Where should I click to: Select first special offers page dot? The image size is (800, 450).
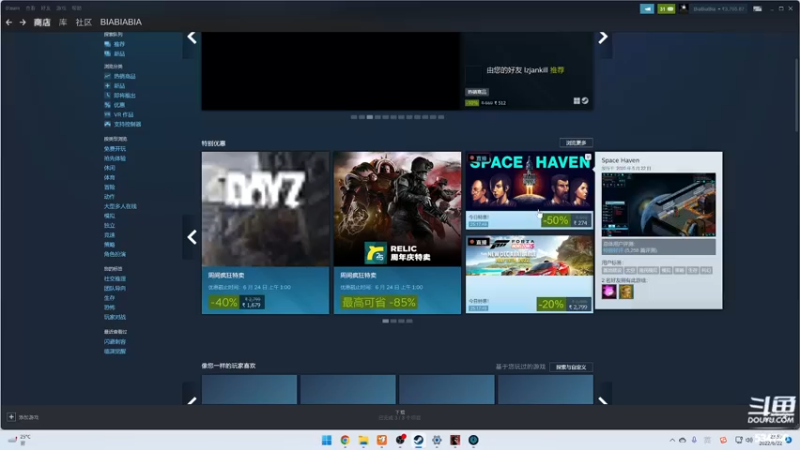point(386,321)
